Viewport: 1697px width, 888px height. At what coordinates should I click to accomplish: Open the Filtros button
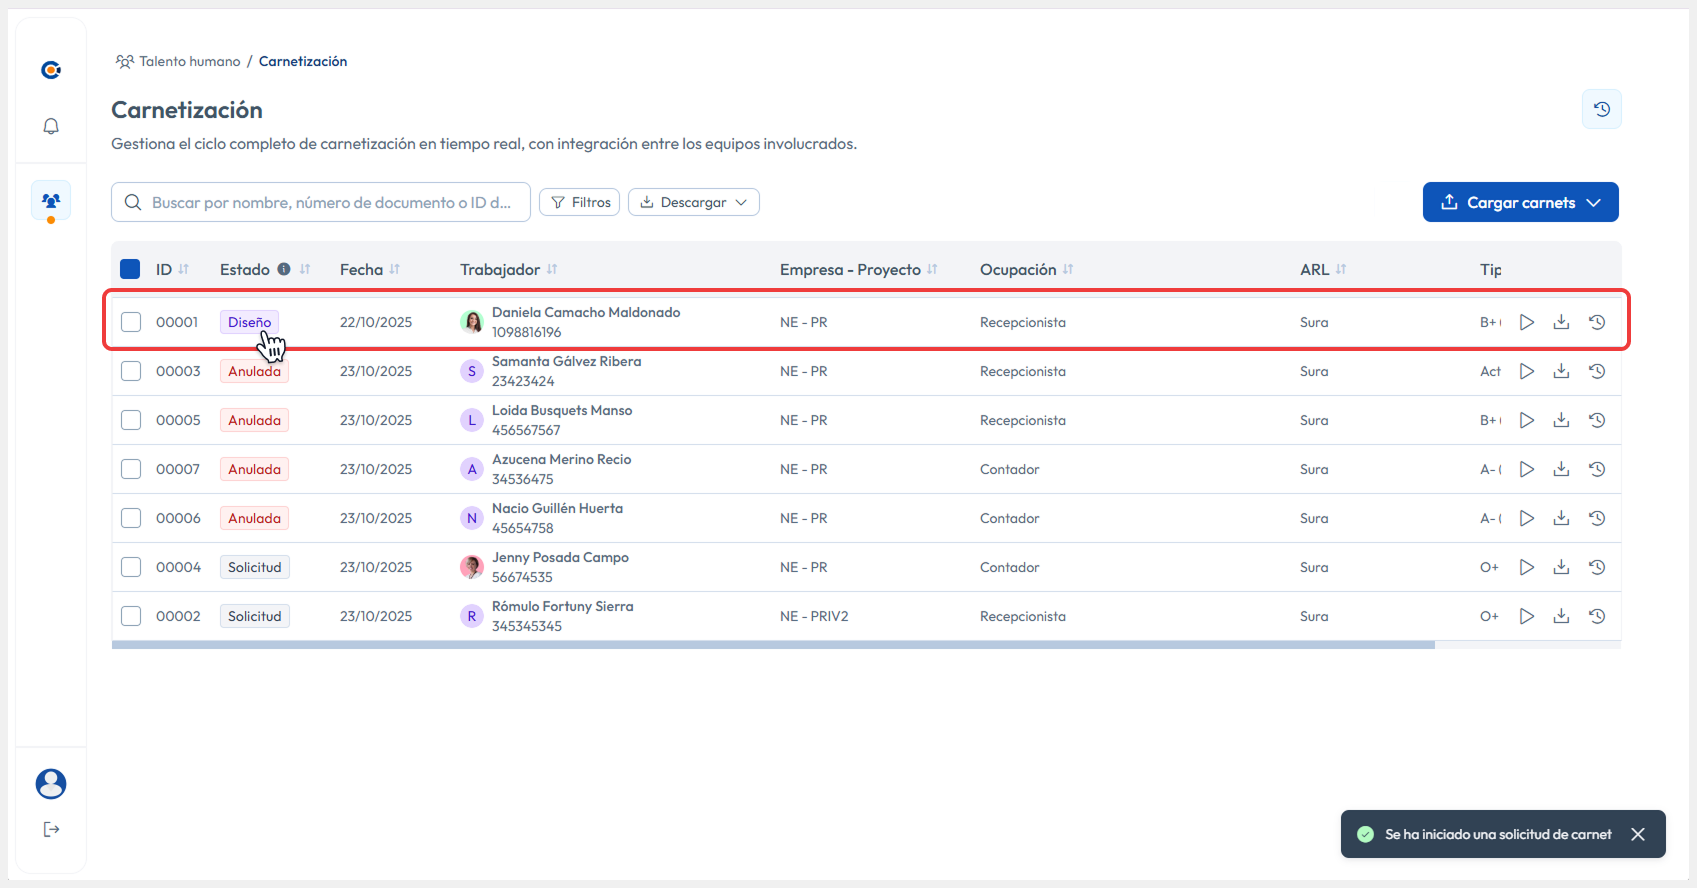coord(580,202)
